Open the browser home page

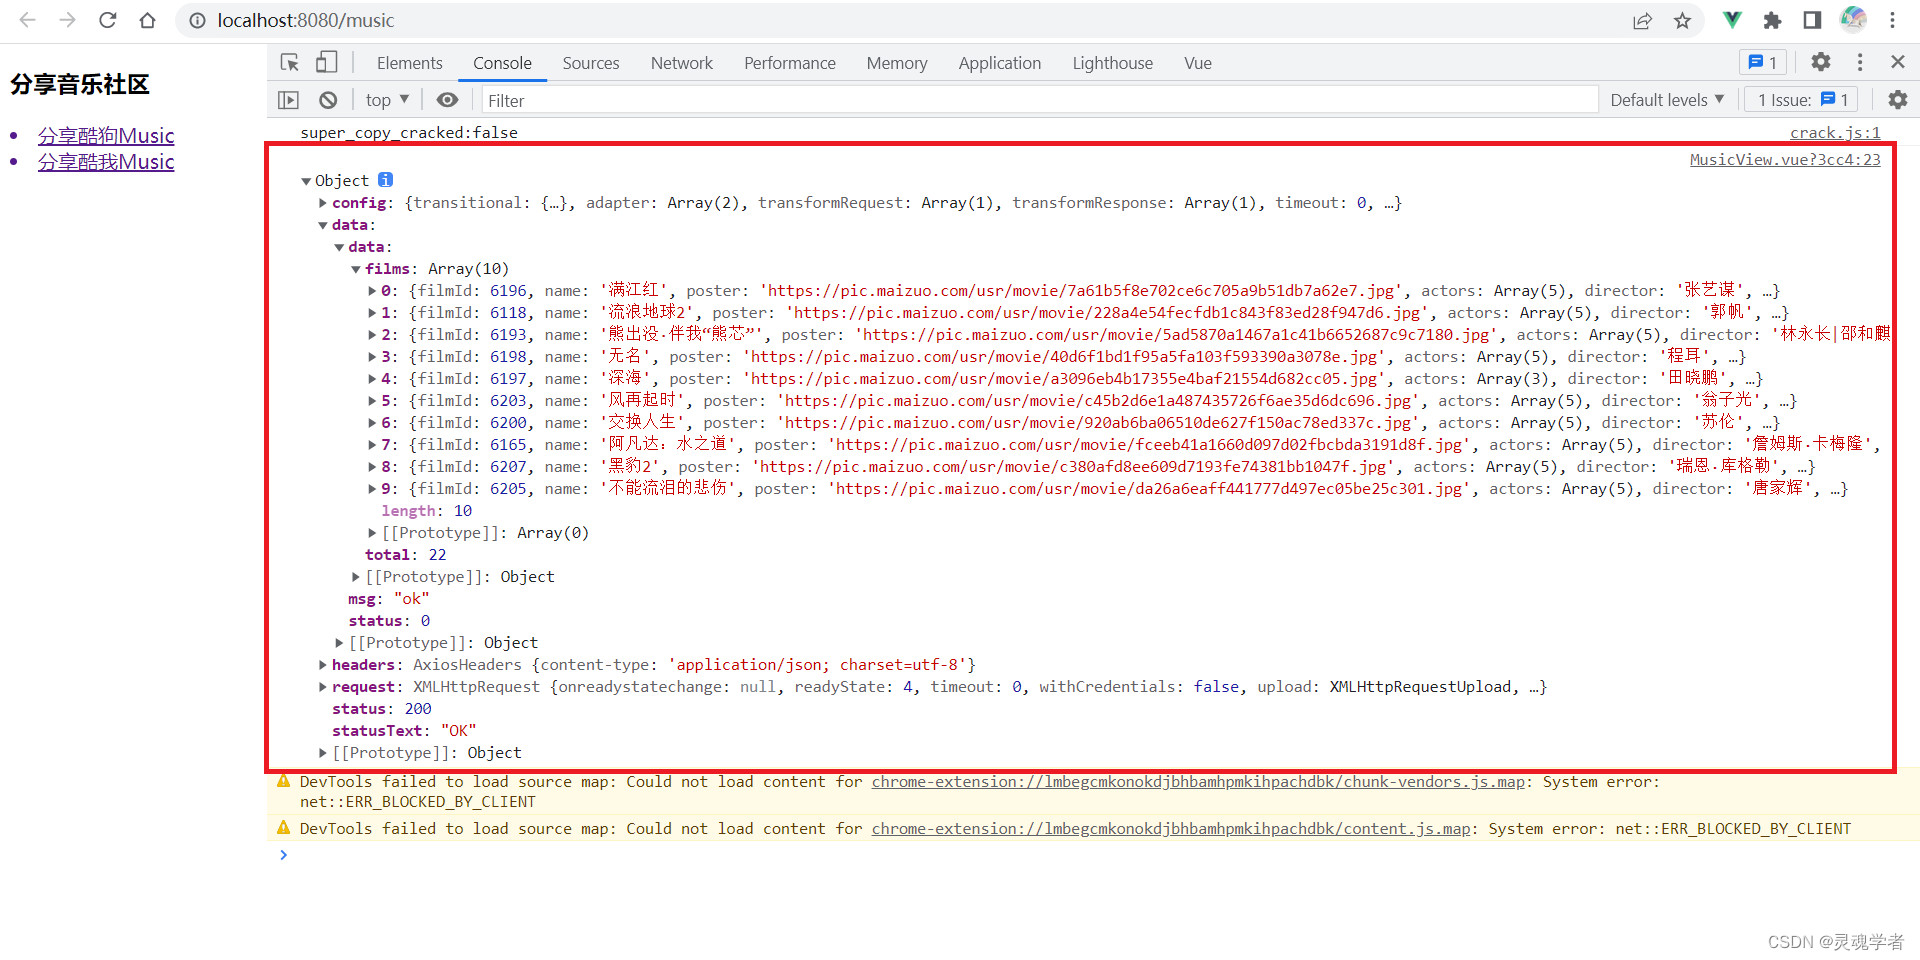click(148, 20)
